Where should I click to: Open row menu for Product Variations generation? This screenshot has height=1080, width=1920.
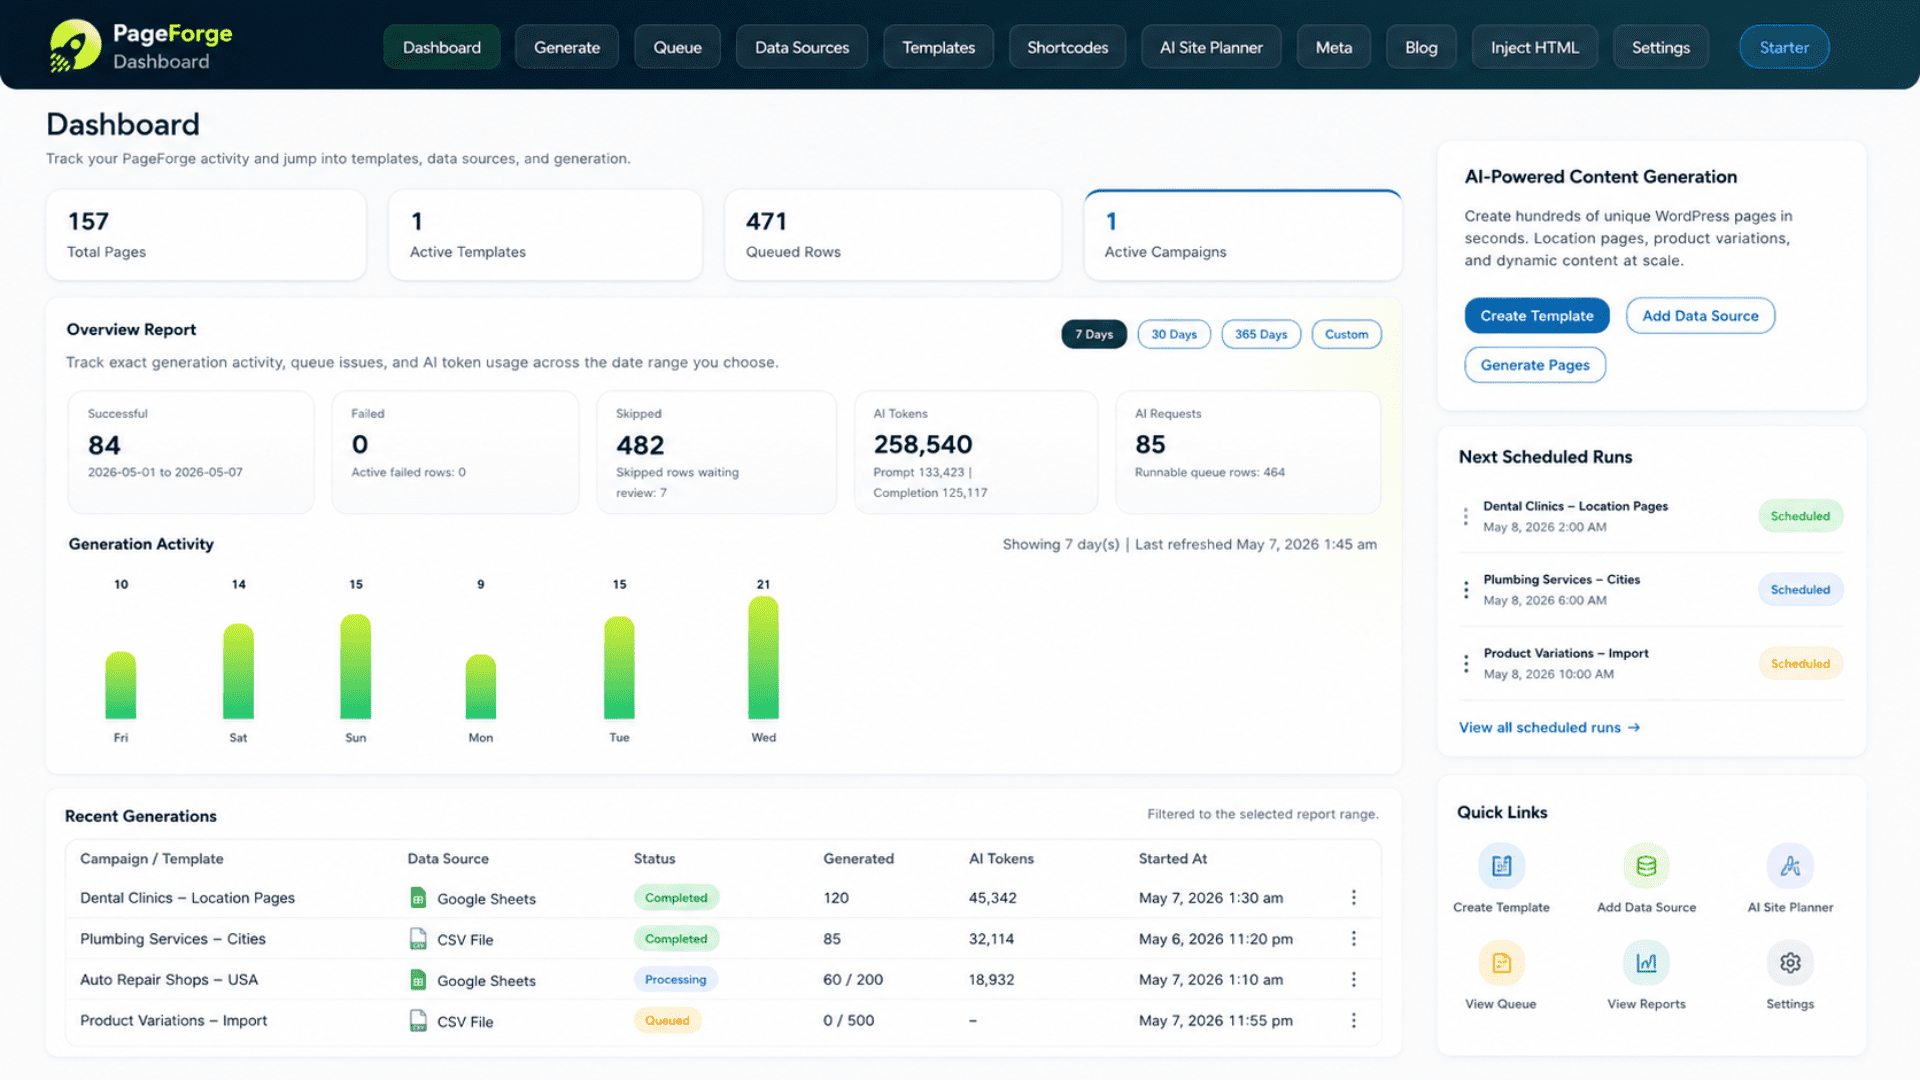pos(1354,1021)
